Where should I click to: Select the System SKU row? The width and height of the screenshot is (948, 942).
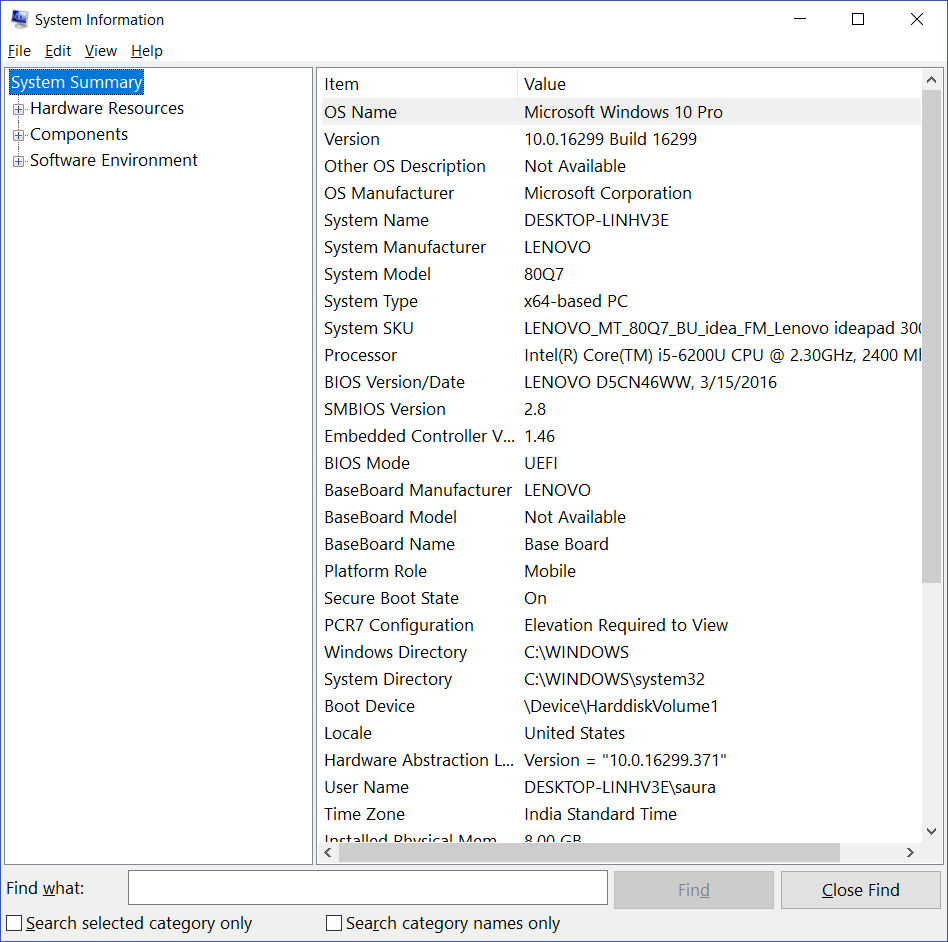pyautogui.click(x=621, y=328)
